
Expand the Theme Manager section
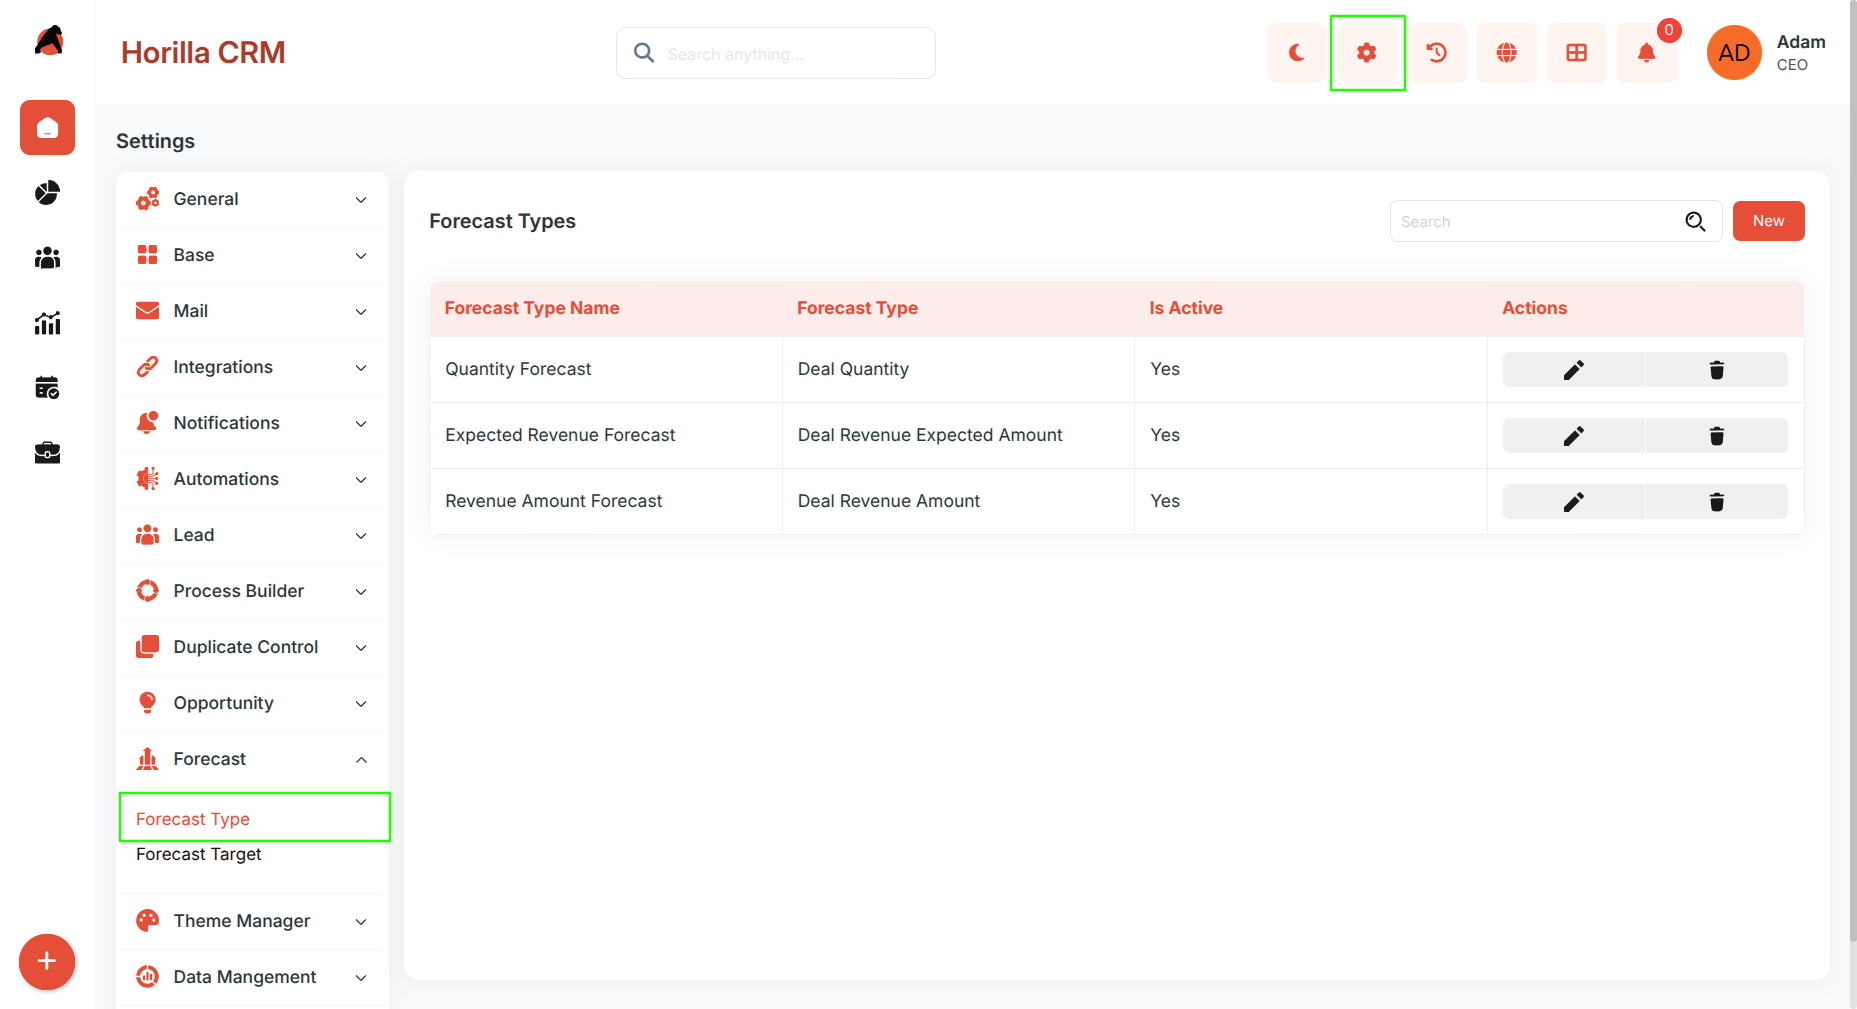[x=252, y=921]
